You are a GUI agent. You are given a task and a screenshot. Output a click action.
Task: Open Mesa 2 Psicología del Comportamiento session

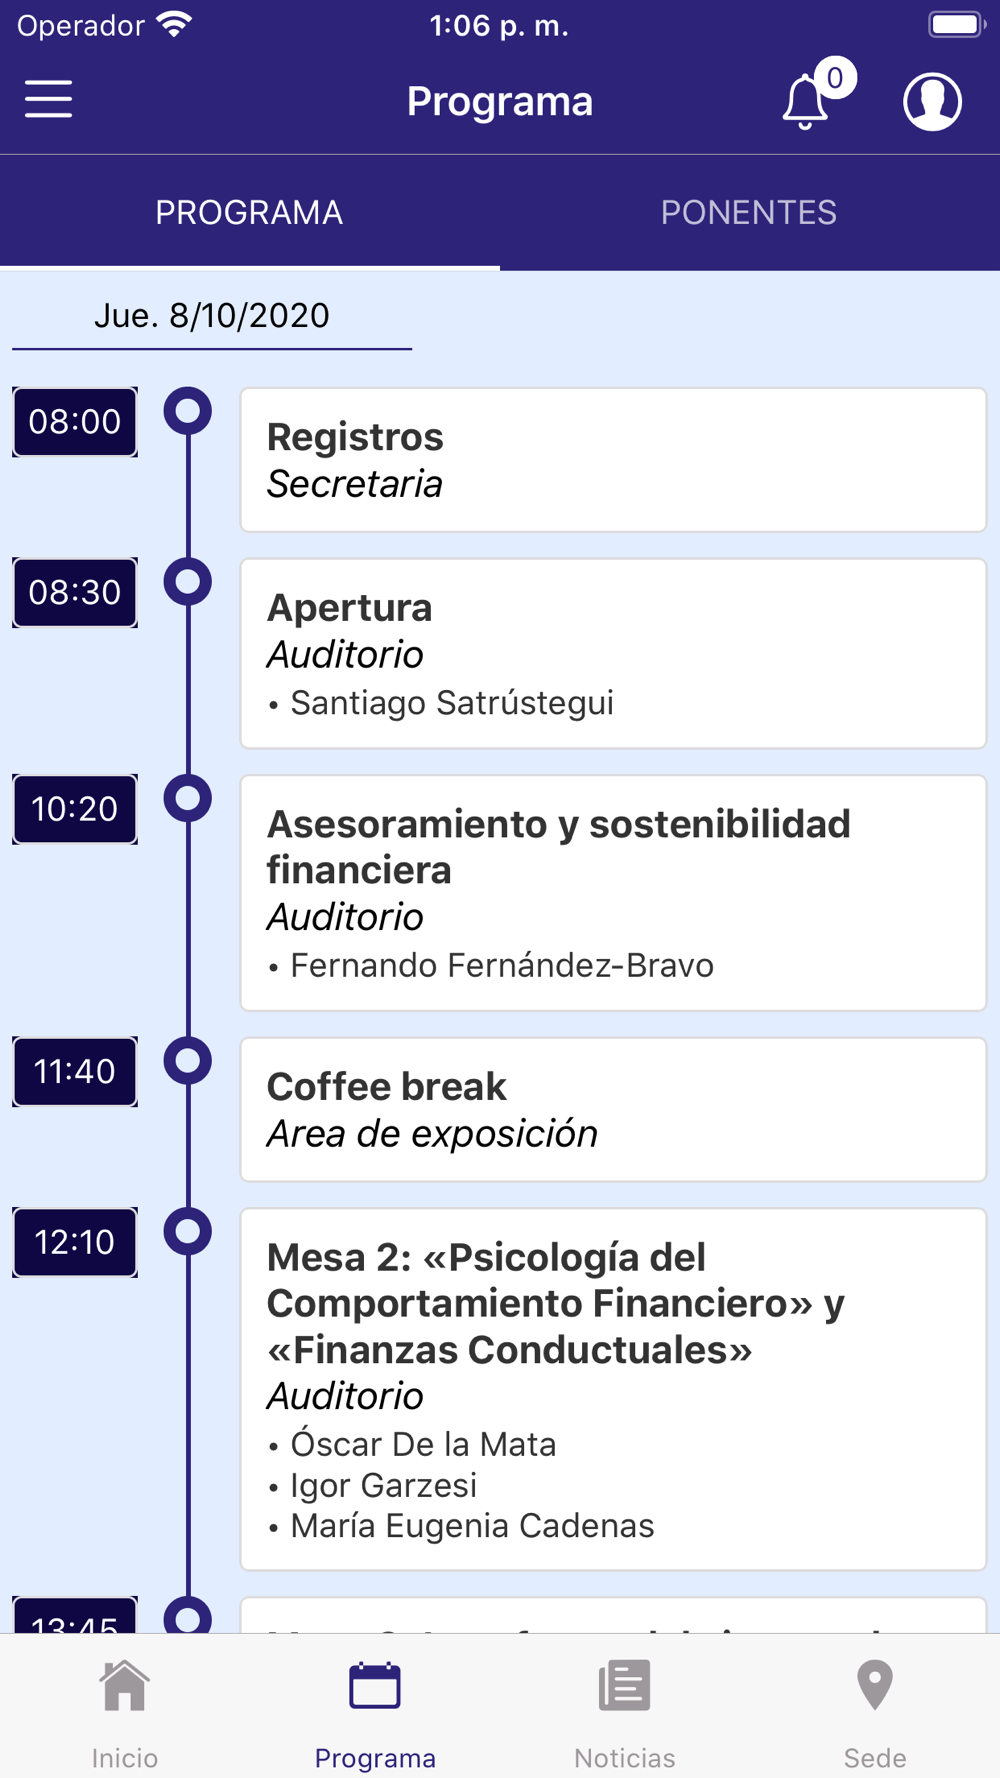point(614,1390)
